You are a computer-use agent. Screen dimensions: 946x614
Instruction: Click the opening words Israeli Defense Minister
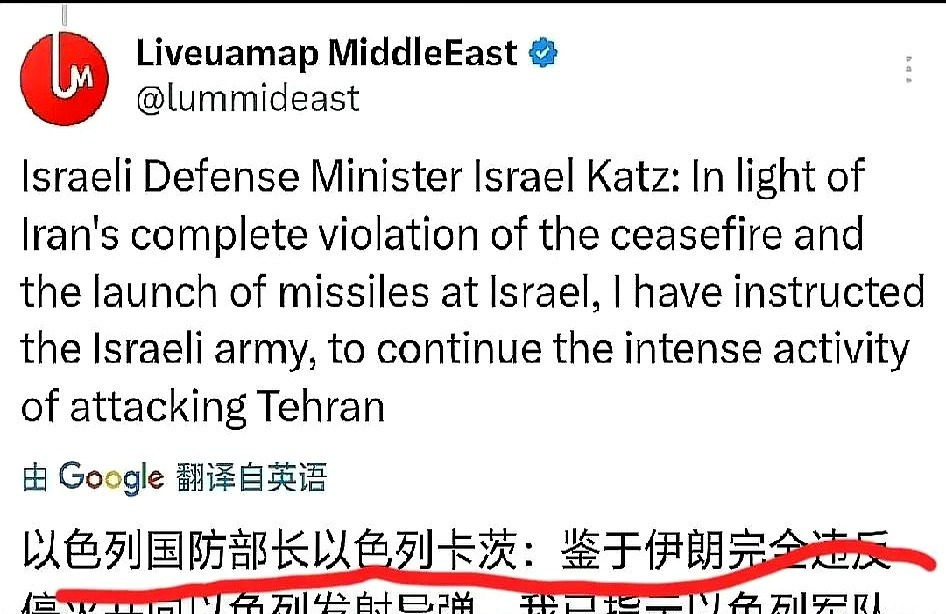click(x=241, y=176)
